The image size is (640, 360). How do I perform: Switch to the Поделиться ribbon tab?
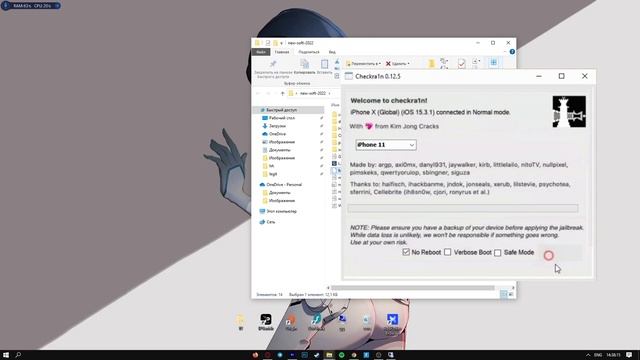pyautogui.click(x=309, y=52)
